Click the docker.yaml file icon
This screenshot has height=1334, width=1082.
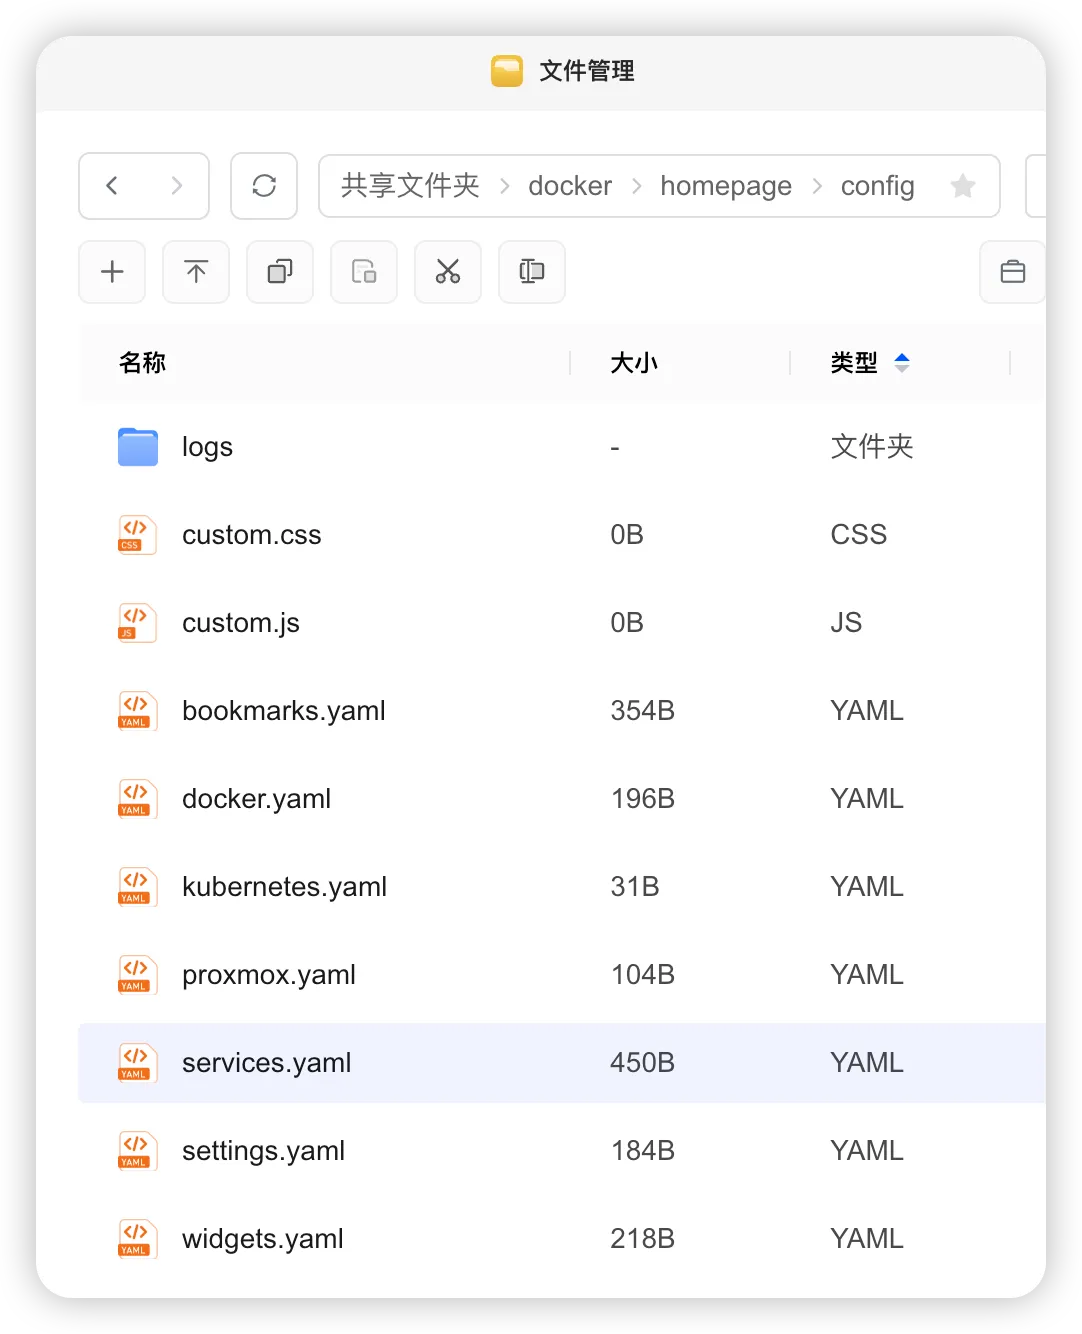coord(137,799)
